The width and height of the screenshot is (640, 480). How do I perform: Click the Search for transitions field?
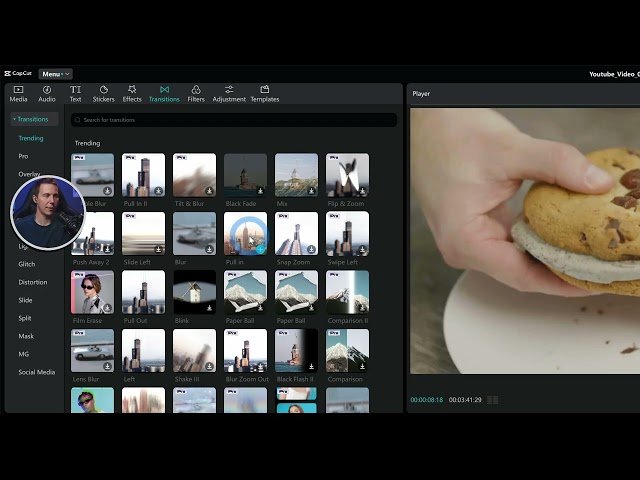(x=234, y=120)
